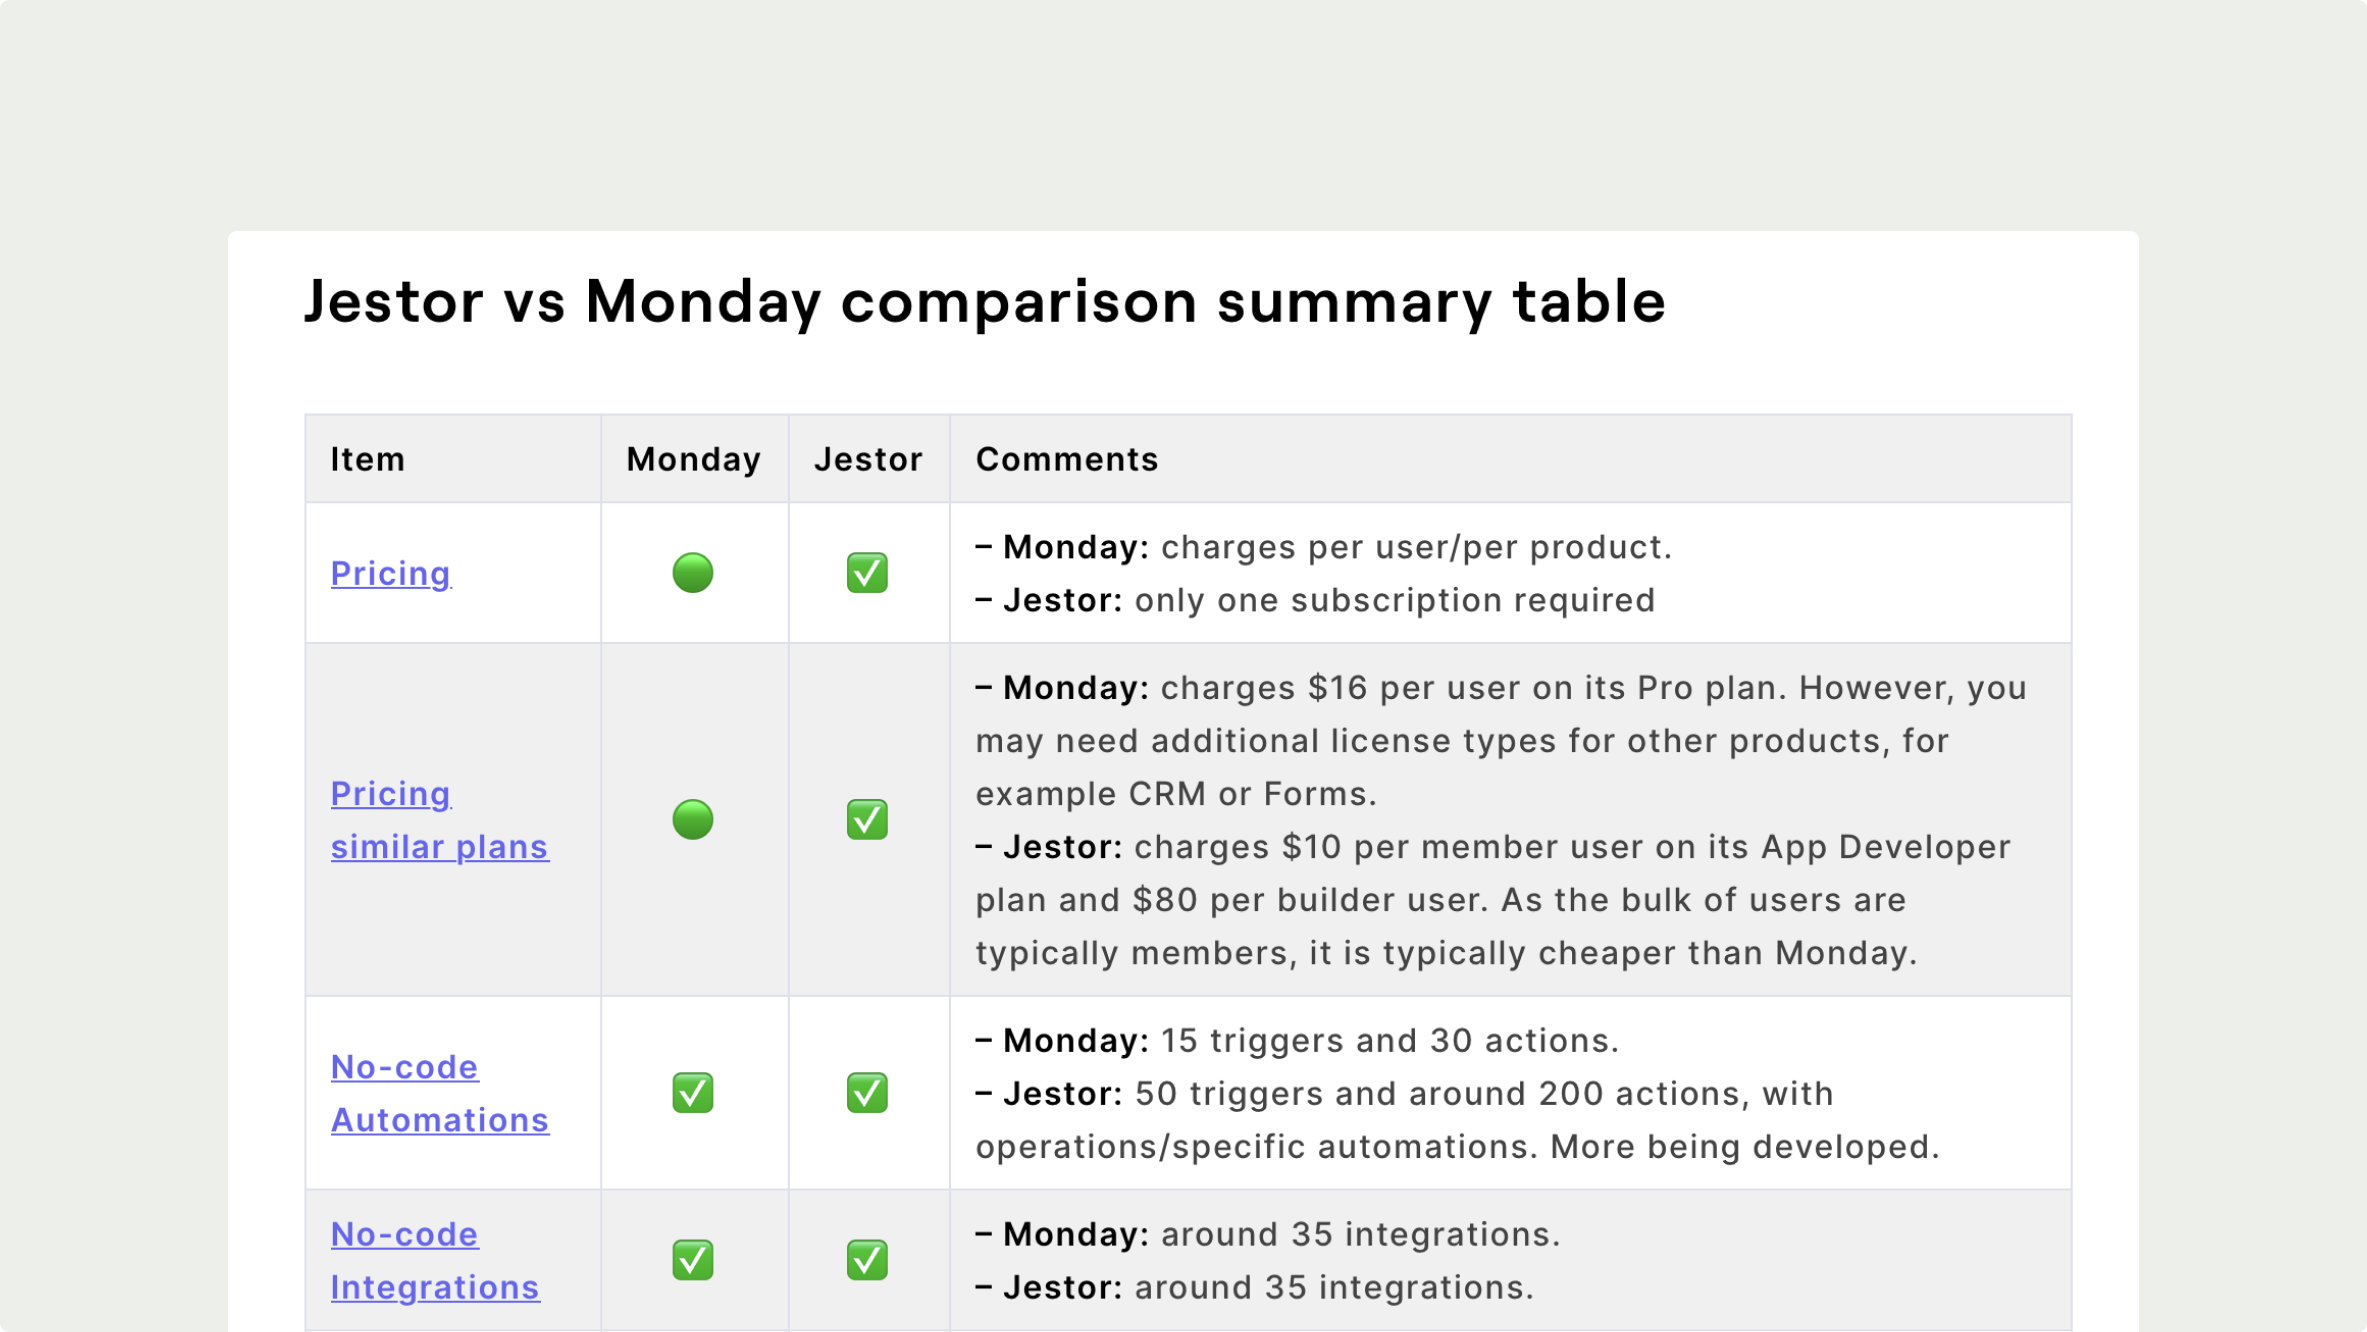Select the Monday column header
Viewport: 2367px width, 1332px height.
click(694, 459)
